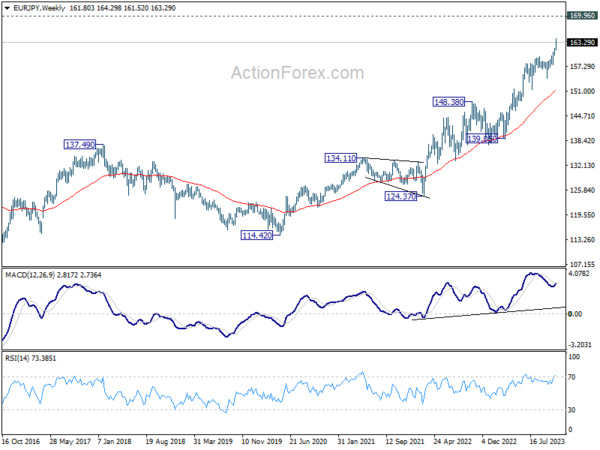Click the 12 Sep 2021 date label
Image resolution: width=600 pixels, height=450 pixels.
pyautogui.click(x=405, y=442)
